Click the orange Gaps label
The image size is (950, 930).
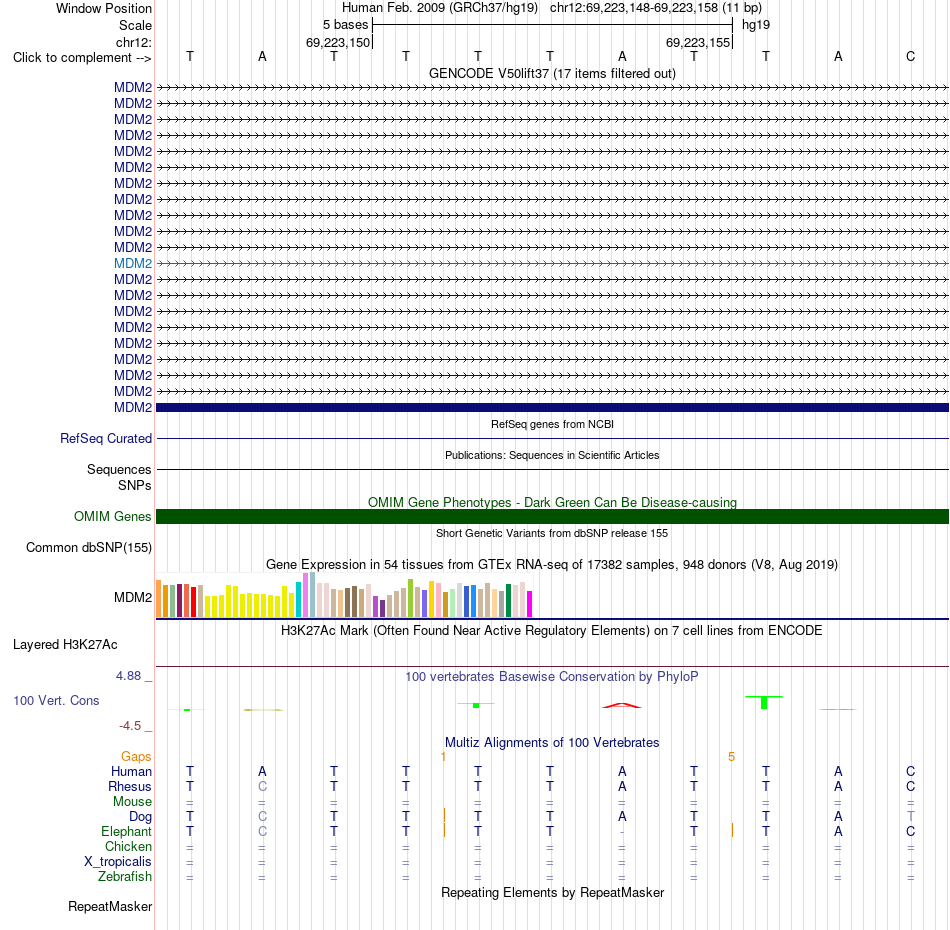[x=136, y=756]
